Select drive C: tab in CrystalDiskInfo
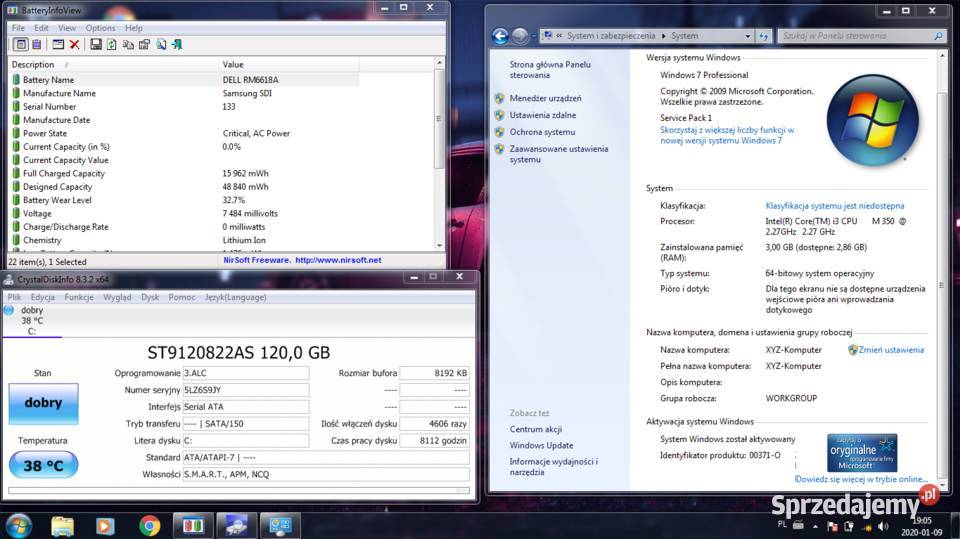Viewport: 960px width, 539px height. pos(31,320)
